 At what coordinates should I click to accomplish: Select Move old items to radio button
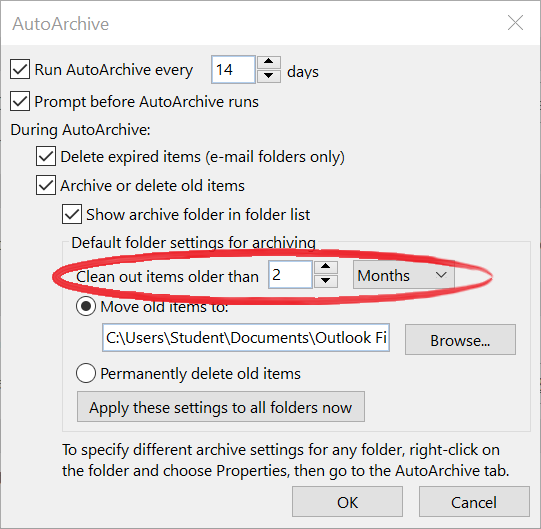click(86, 306)
